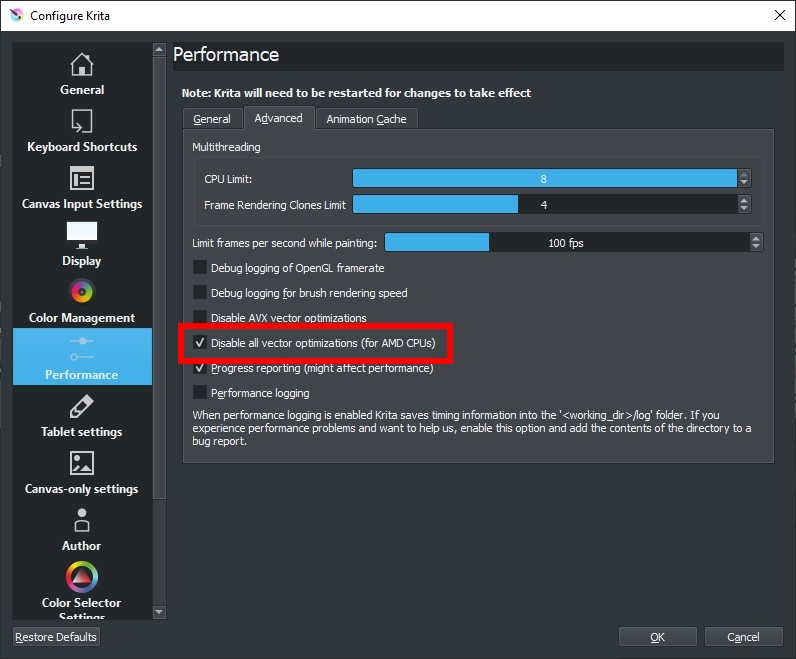The image size is (796, 659).
Task: Open the Display monitor icon
Action: [82, 235]
